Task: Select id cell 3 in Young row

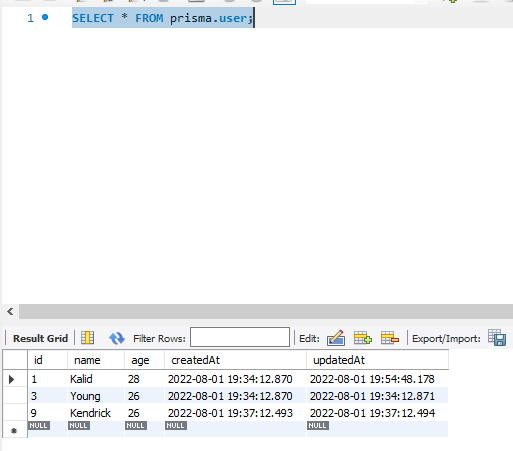Action: 47,396
